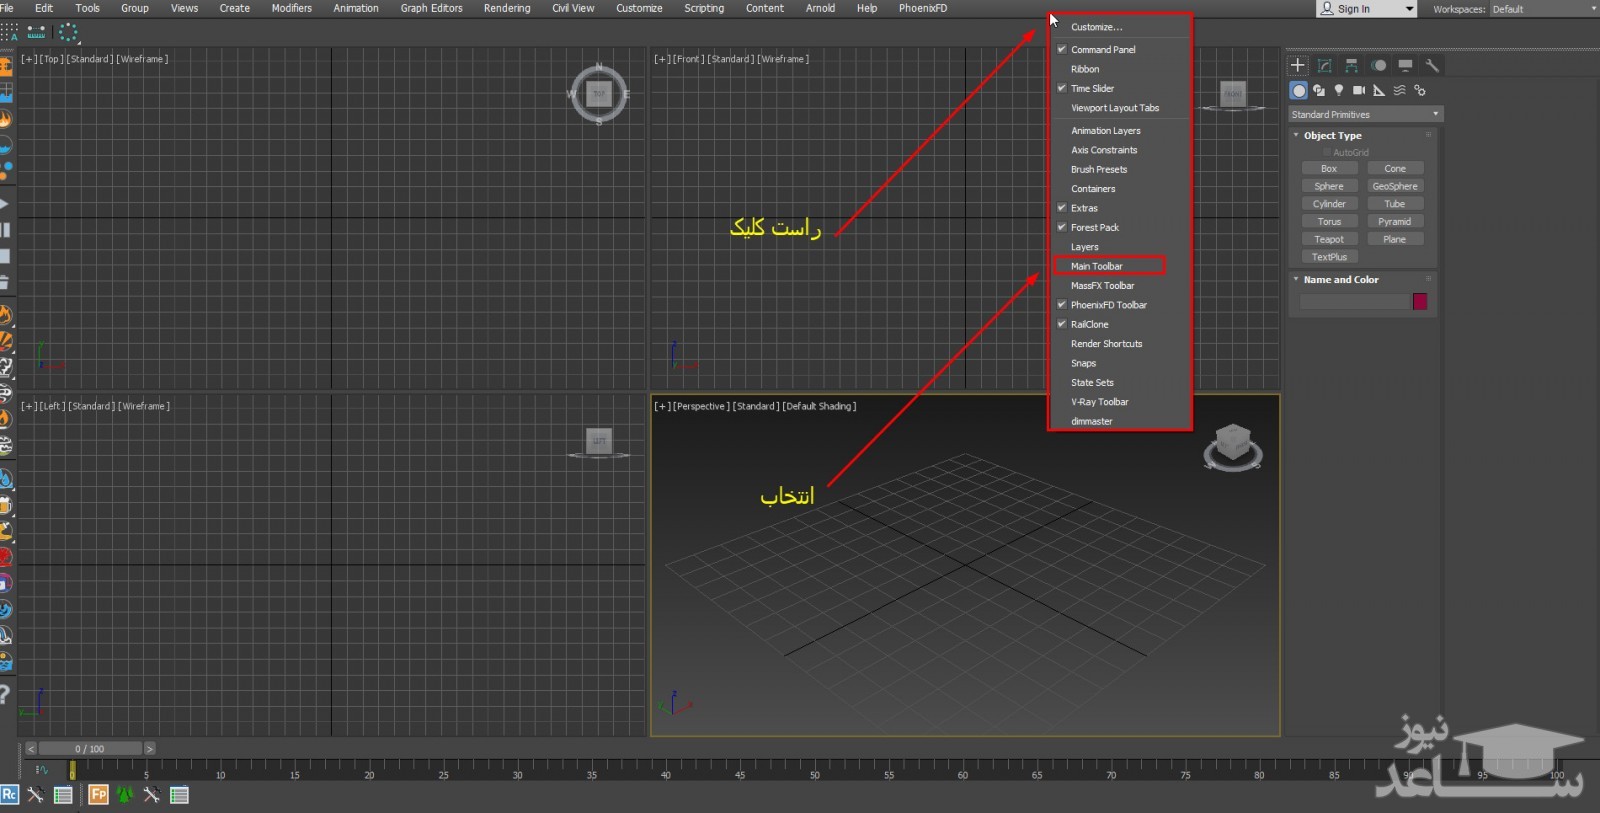Screen dimensions: 1600x813
Task: Open the Standard Primitives dropdown
Action: click(1364, 115)
